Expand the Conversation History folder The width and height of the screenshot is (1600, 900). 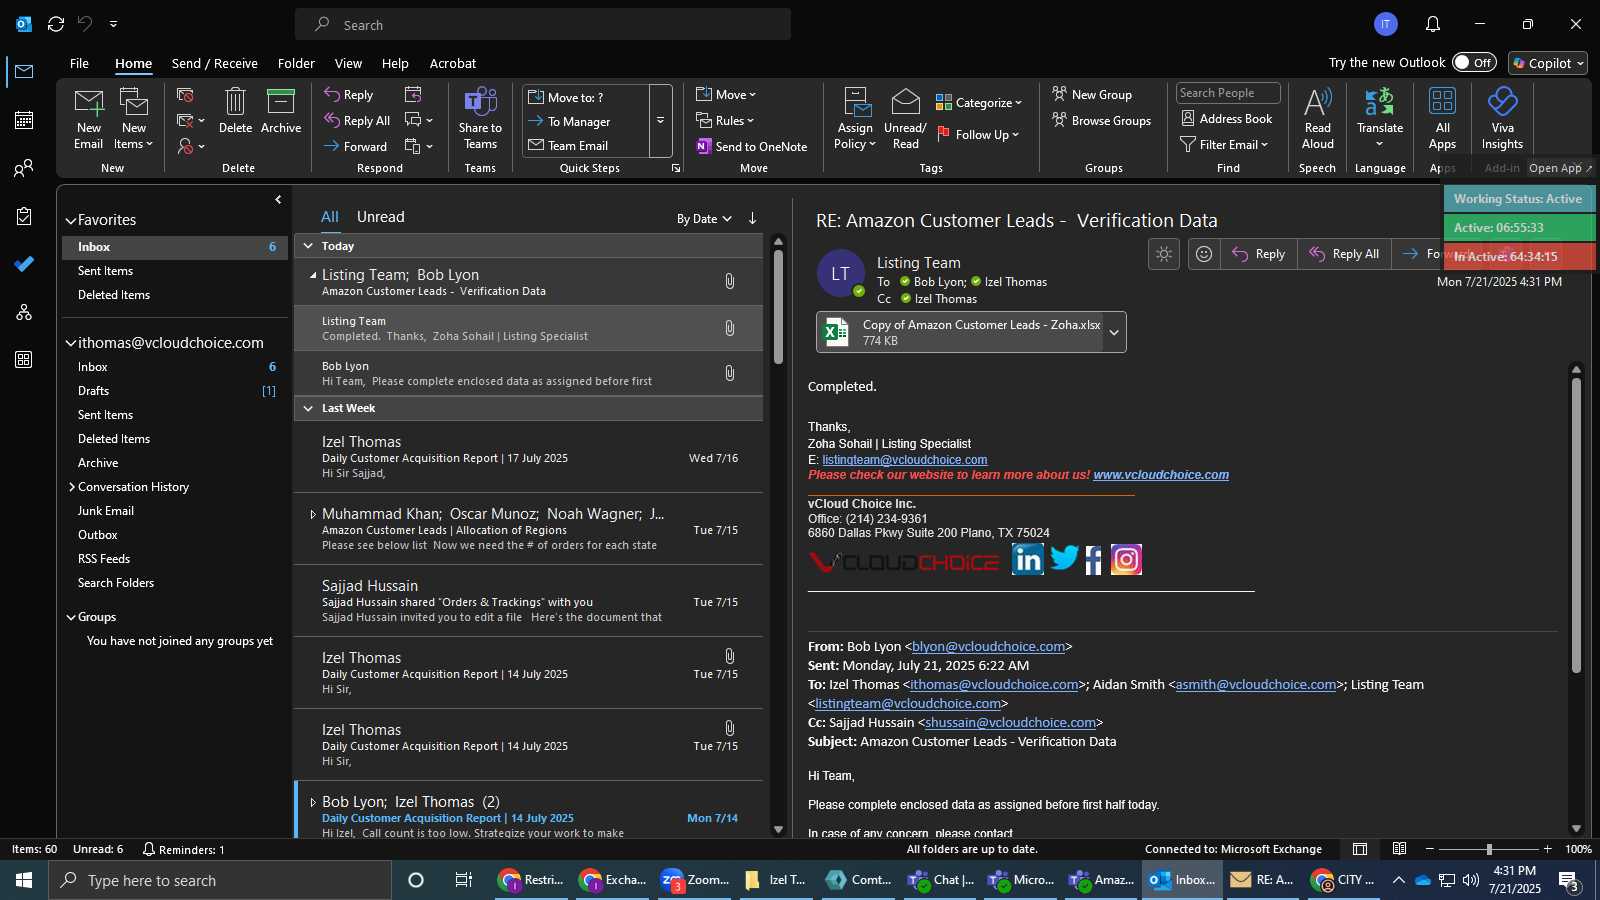pos(71,487)
